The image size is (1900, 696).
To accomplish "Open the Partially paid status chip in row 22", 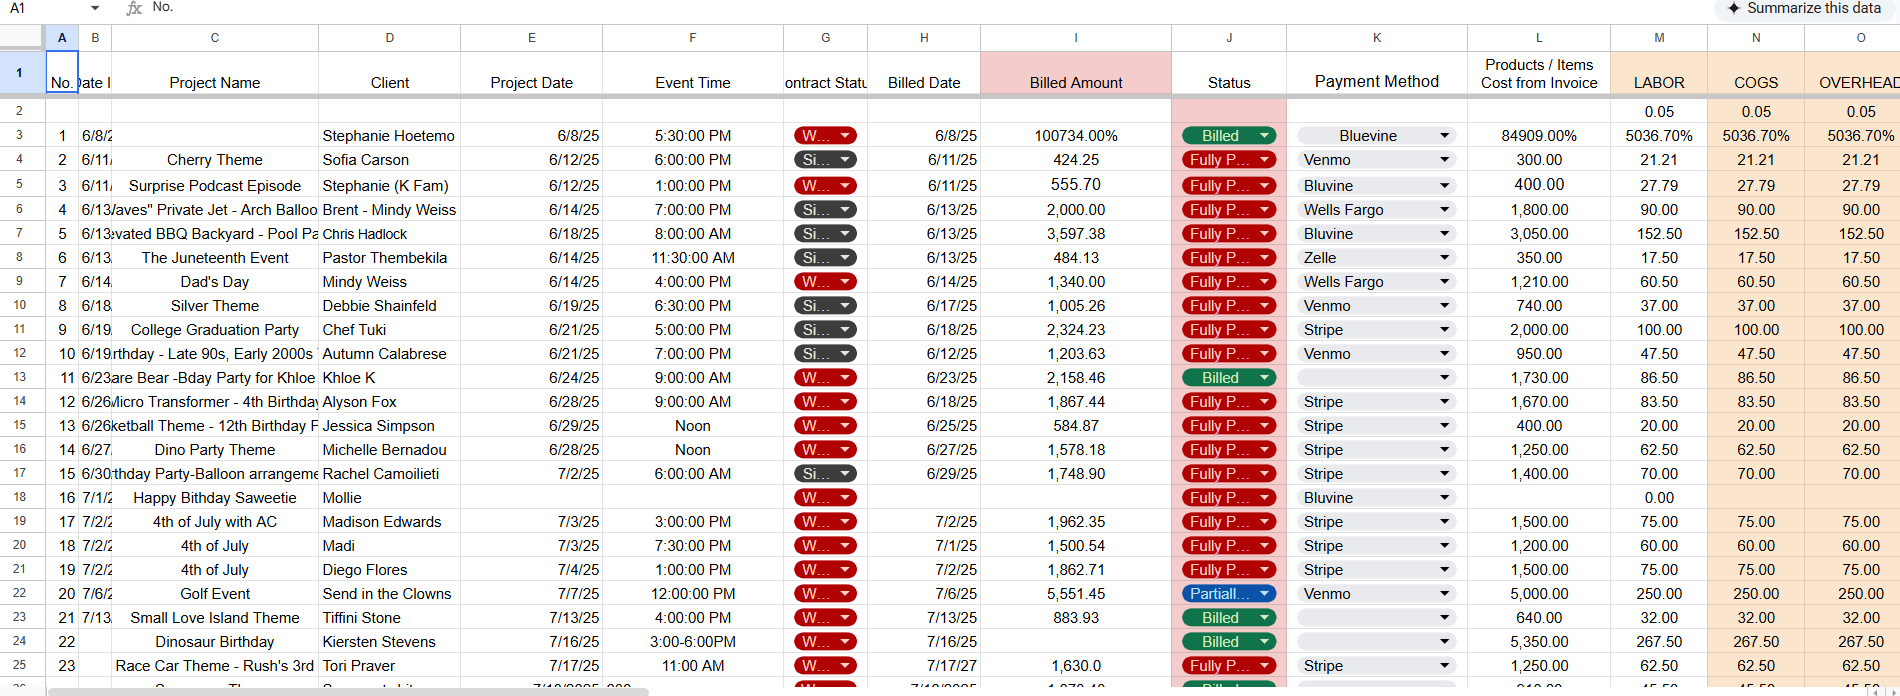I will point(1228,594).
